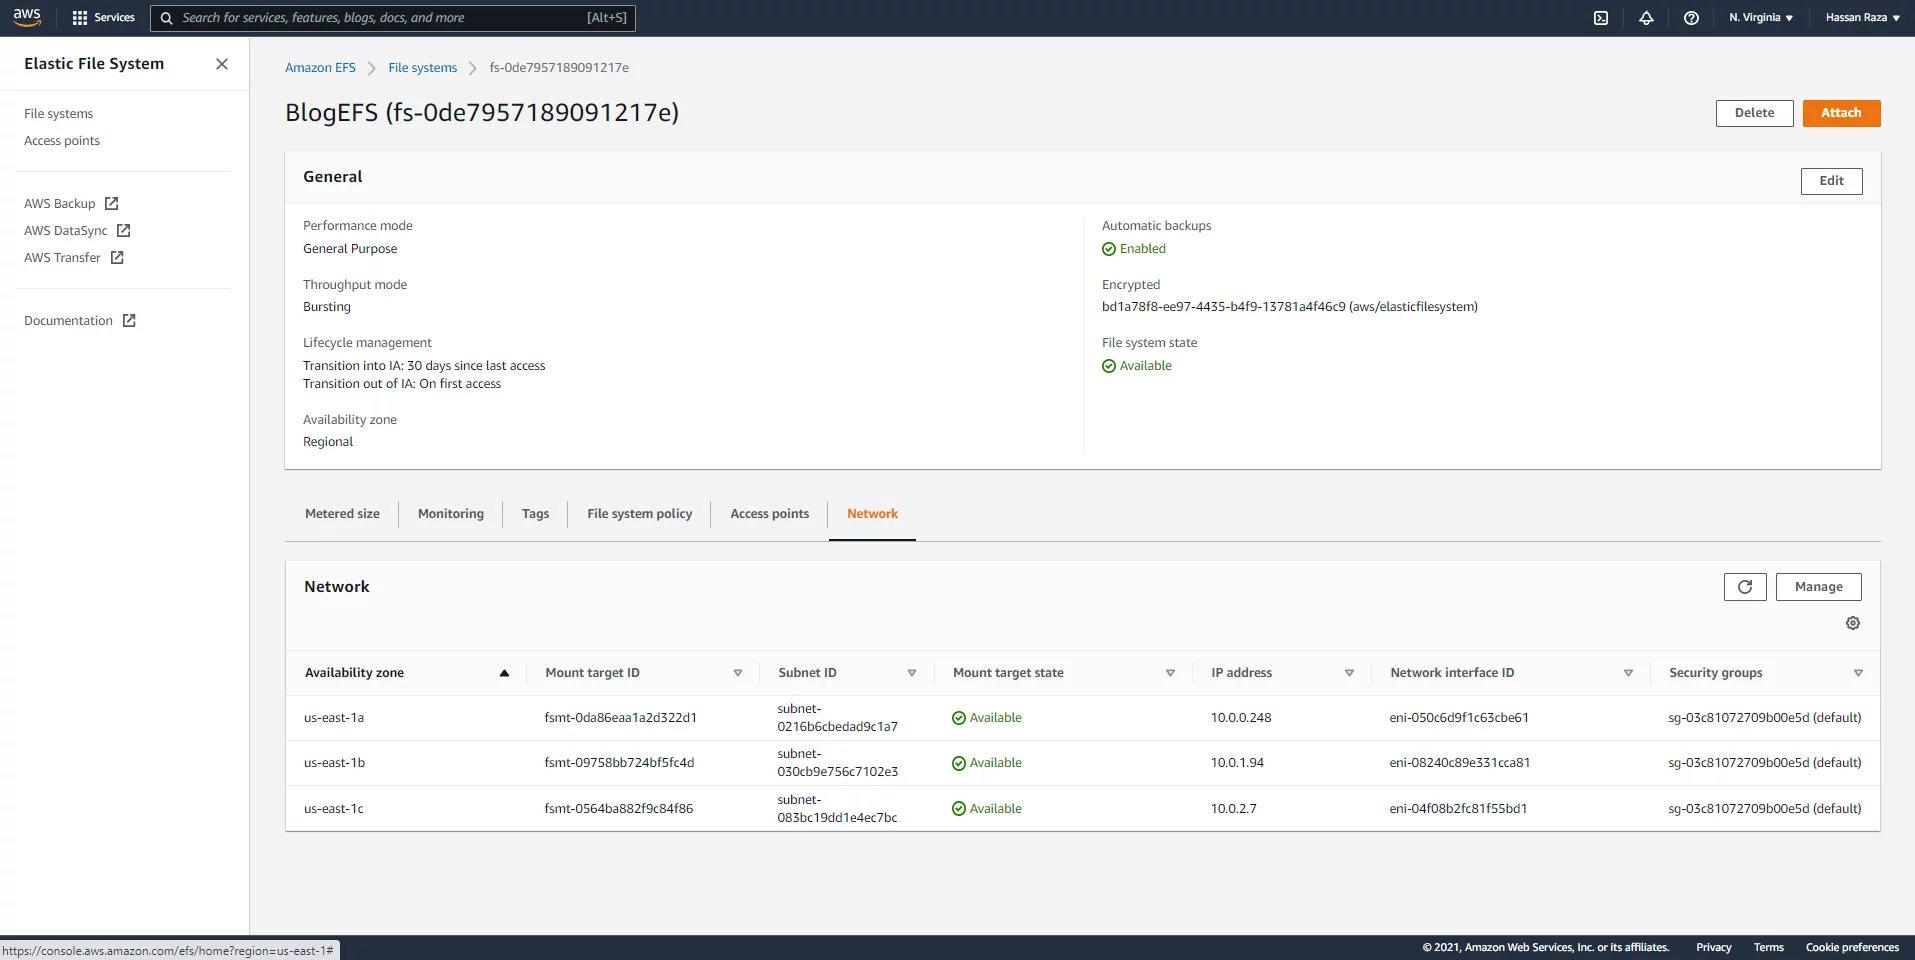This screenshot has height=960, width=1915.
Task: Sort the Network interface ID column
Action: tap(1628, 673)
